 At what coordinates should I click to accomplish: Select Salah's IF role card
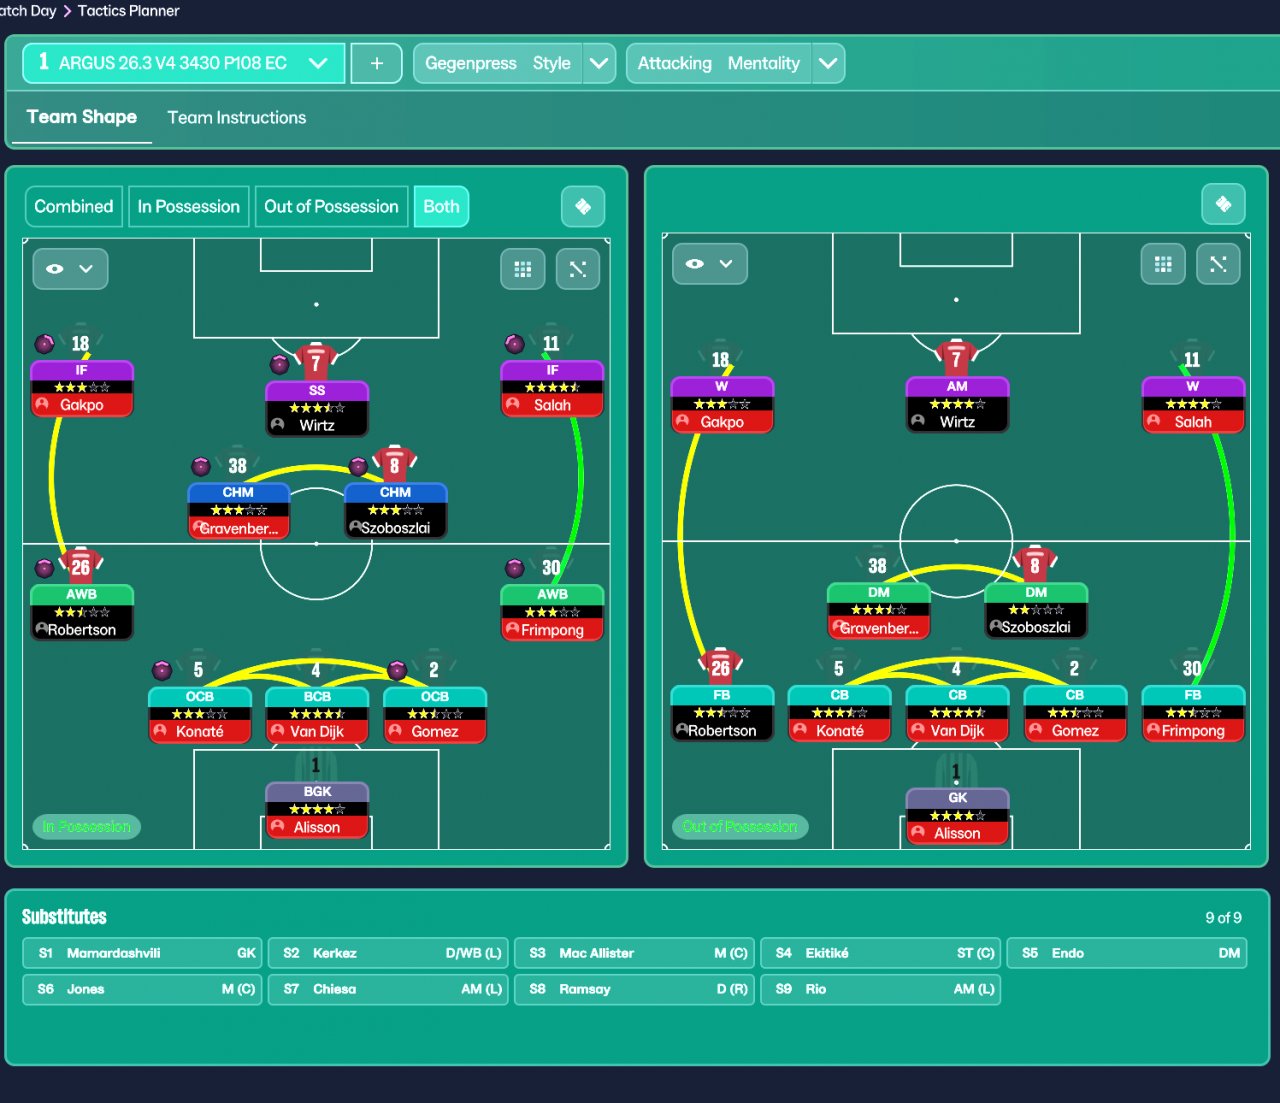pyautogui.click(x=552, y=388)
